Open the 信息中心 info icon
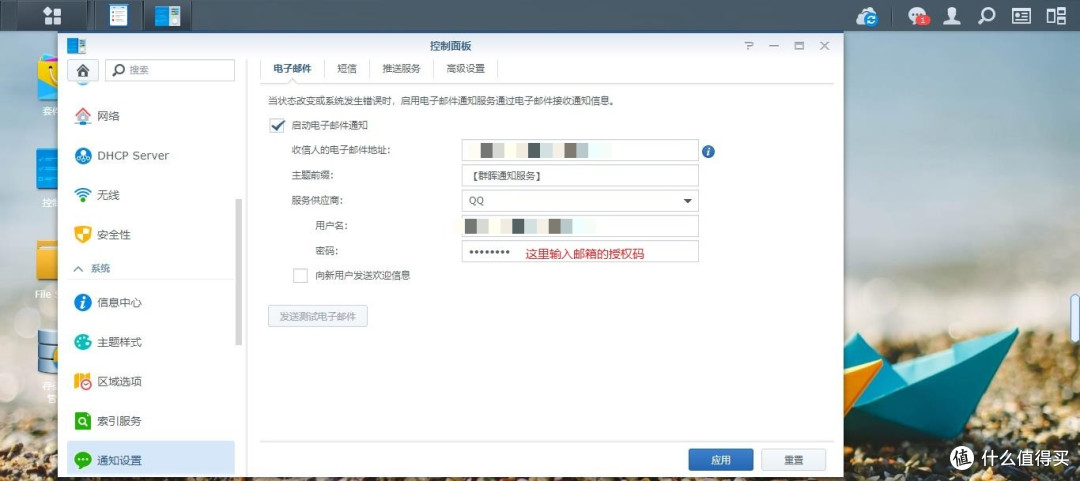1080x481 pixels. tap(83, 303)
